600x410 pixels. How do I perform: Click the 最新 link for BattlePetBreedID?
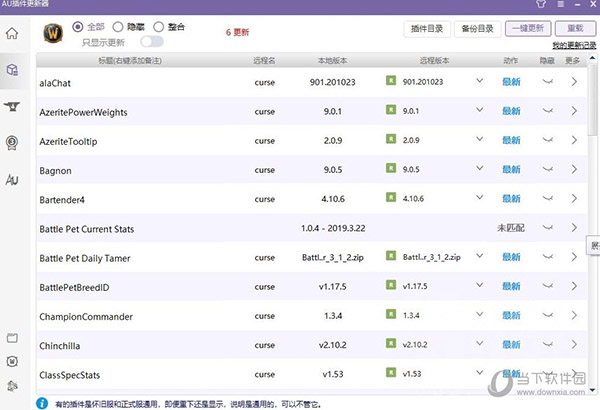coord(511,286)
